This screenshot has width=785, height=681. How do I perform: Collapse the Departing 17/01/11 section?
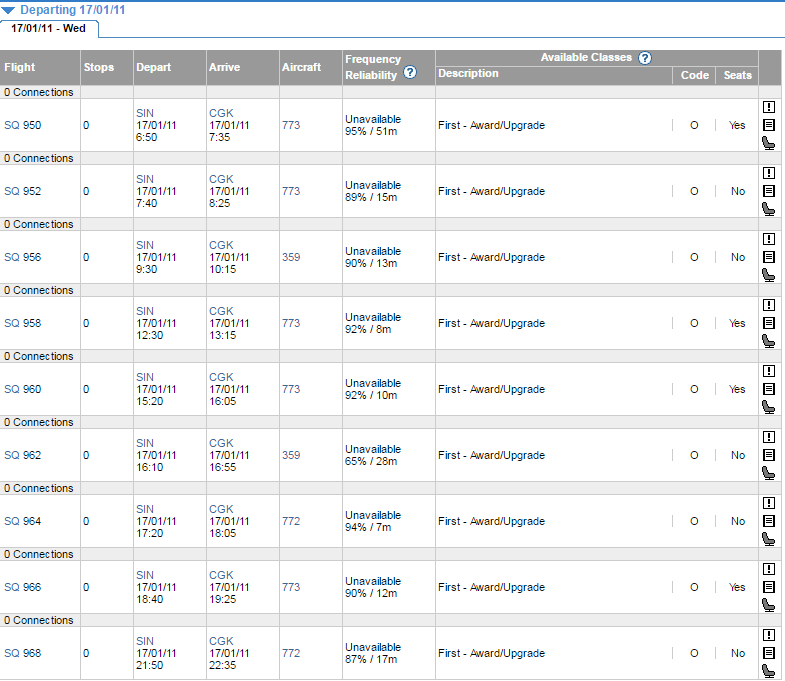coord(9,9)
